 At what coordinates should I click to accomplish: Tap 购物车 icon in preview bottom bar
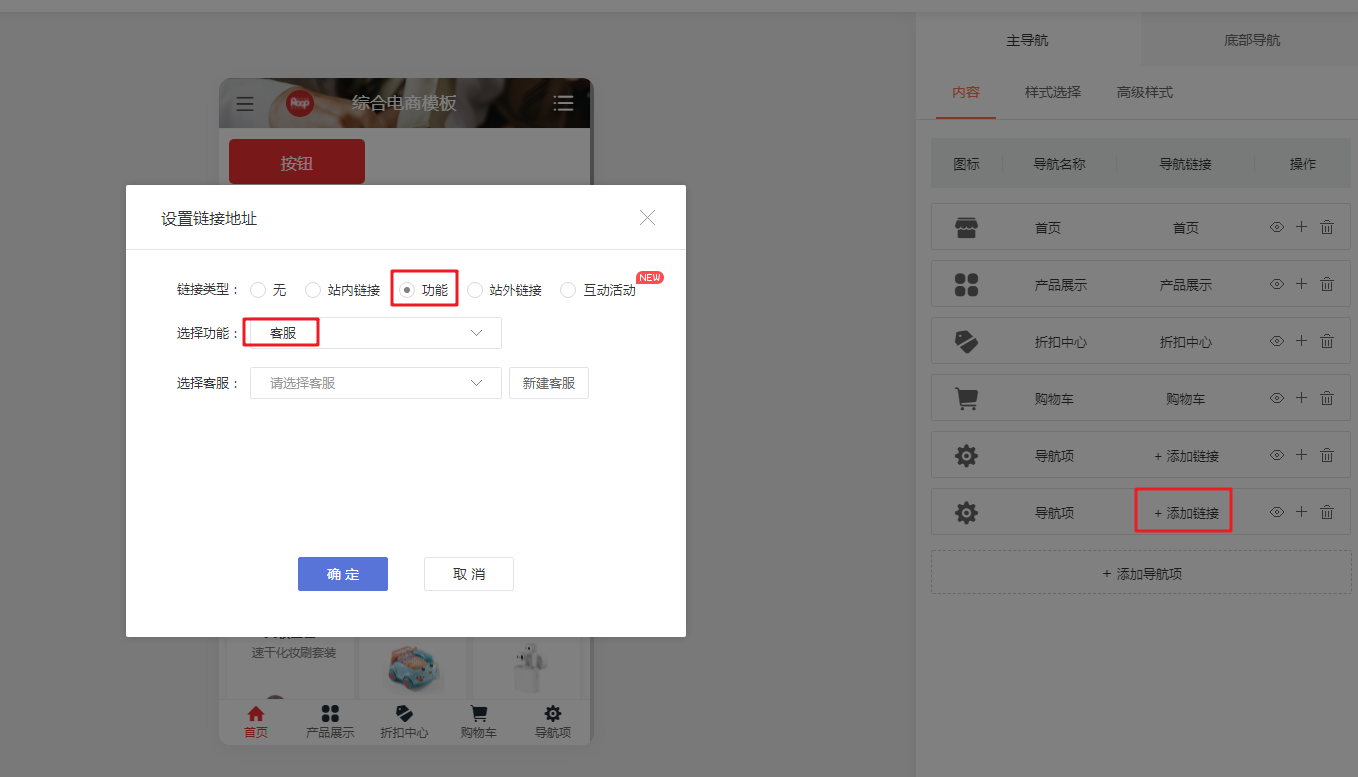tap(479, 714)
